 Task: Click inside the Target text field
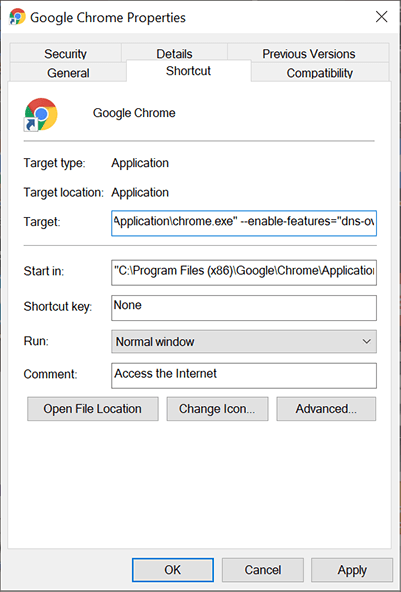pyautogui.click(x=244, y=223)
